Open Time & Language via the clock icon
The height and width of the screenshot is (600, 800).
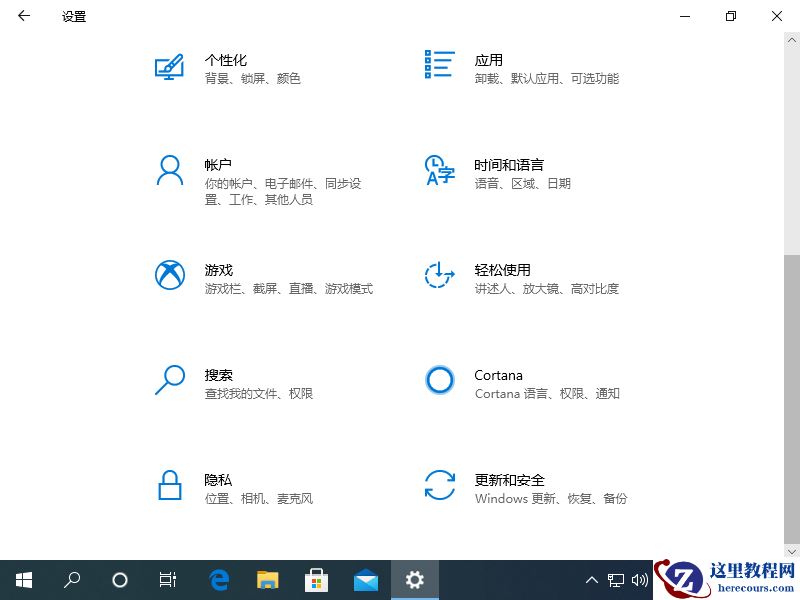pyautogui.click(x=438, y=172)
